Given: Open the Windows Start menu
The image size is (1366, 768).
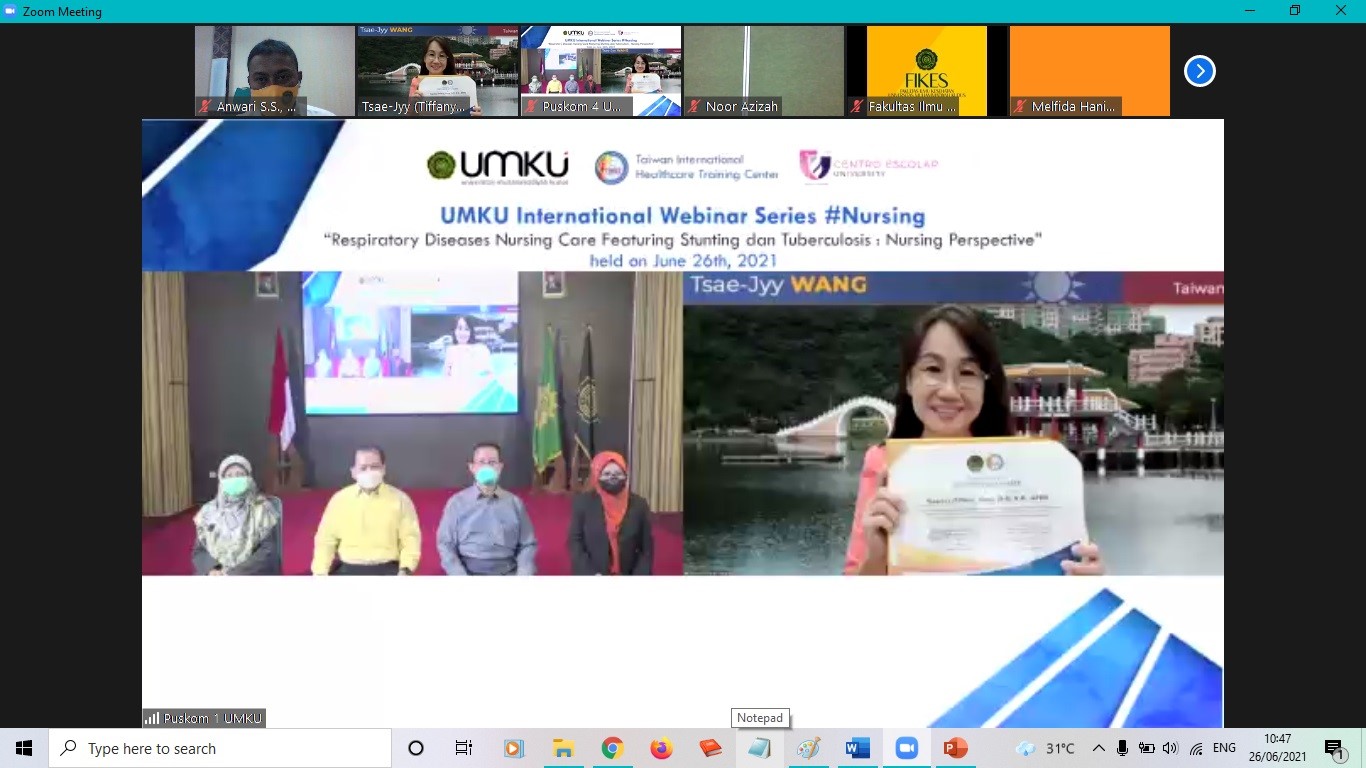Looking at the screenshot, I should pos(24,748).
